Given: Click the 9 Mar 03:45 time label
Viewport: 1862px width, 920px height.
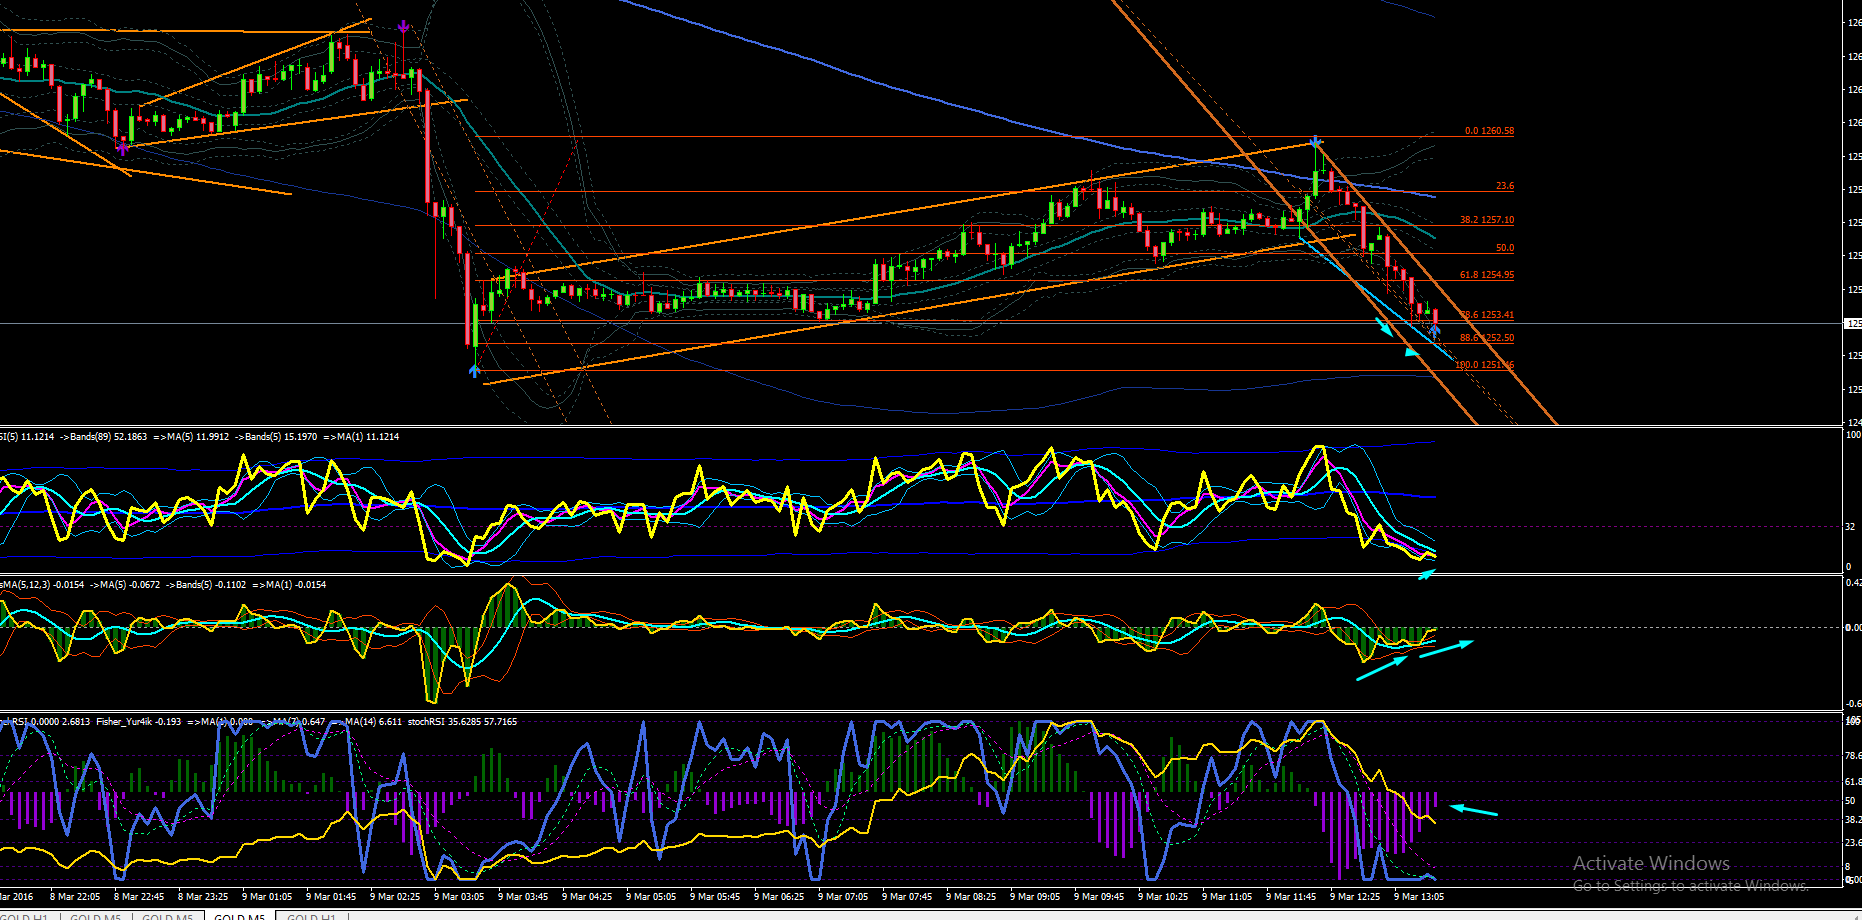Looking at the screenshot, I should coord(523,897).
